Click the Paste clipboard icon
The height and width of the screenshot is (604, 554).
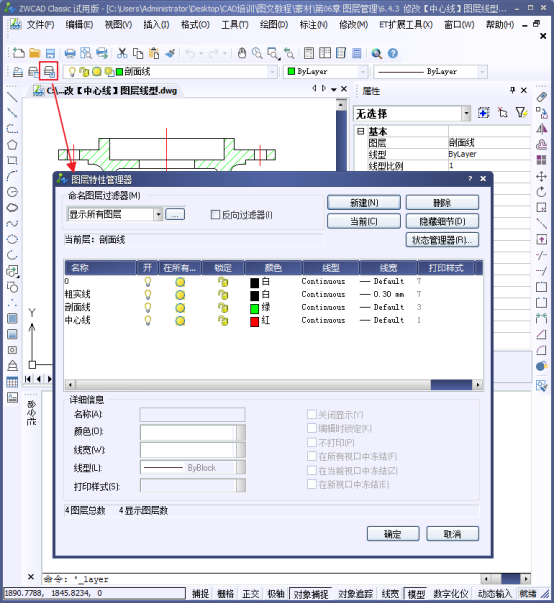pyautogui.click(x=154, y=53)
